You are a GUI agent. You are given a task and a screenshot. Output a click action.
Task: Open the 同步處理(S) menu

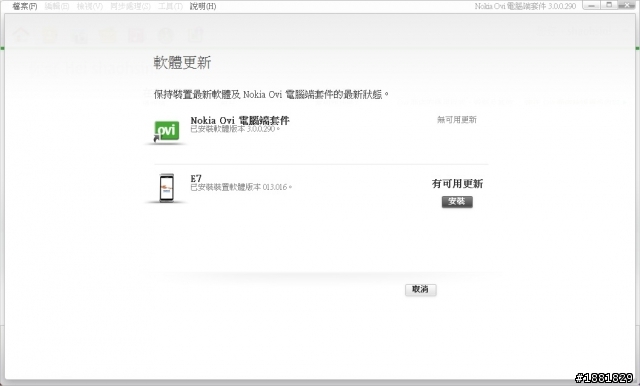tap(130, 6)
